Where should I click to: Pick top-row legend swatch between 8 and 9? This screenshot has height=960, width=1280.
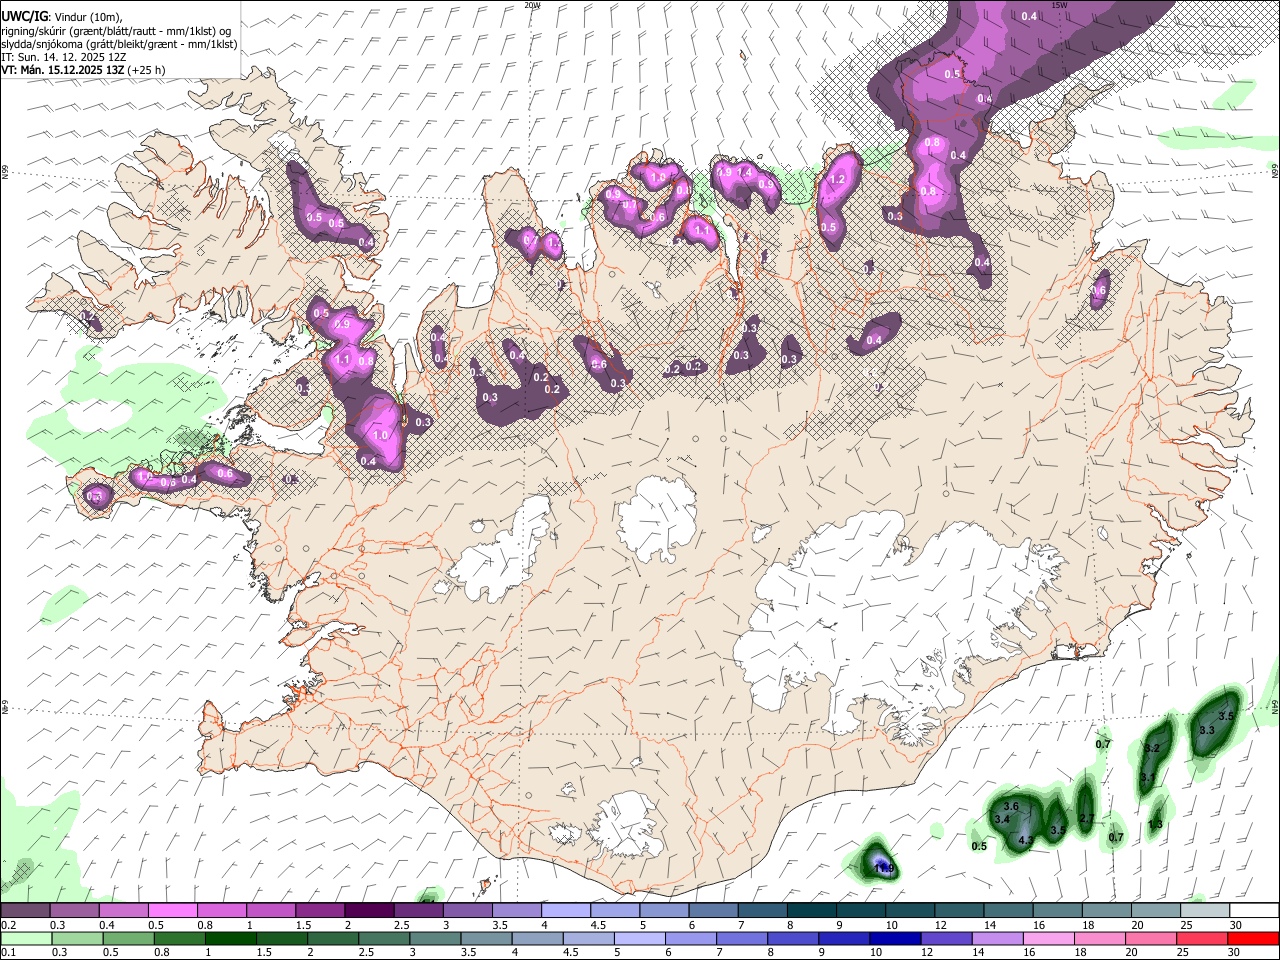[x=812, y=910]
